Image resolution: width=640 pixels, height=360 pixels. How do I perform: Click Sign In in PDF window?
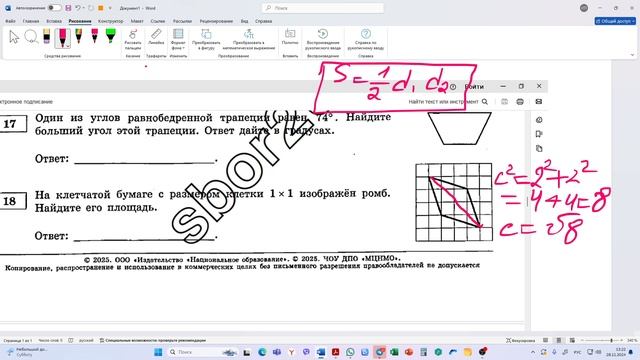[474, 87]
